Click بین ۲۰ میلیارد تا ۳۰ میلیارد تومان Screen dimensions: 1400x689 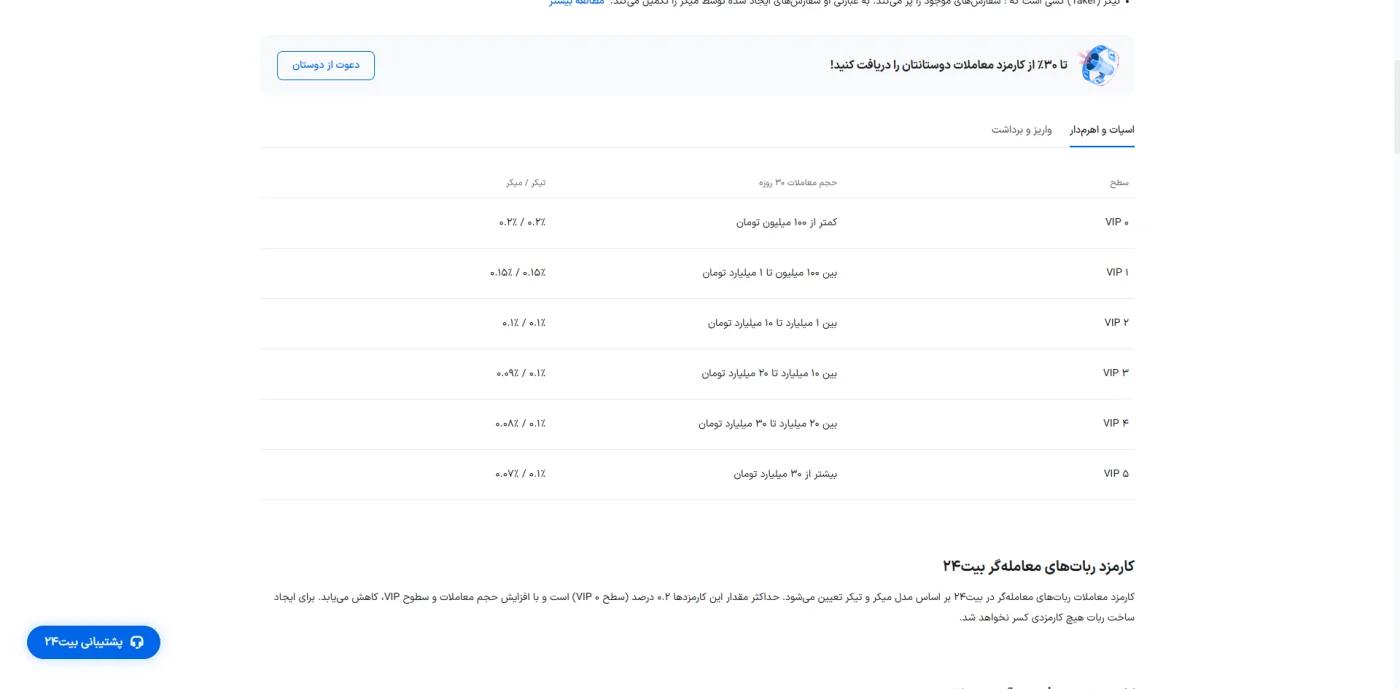point(768,423)
